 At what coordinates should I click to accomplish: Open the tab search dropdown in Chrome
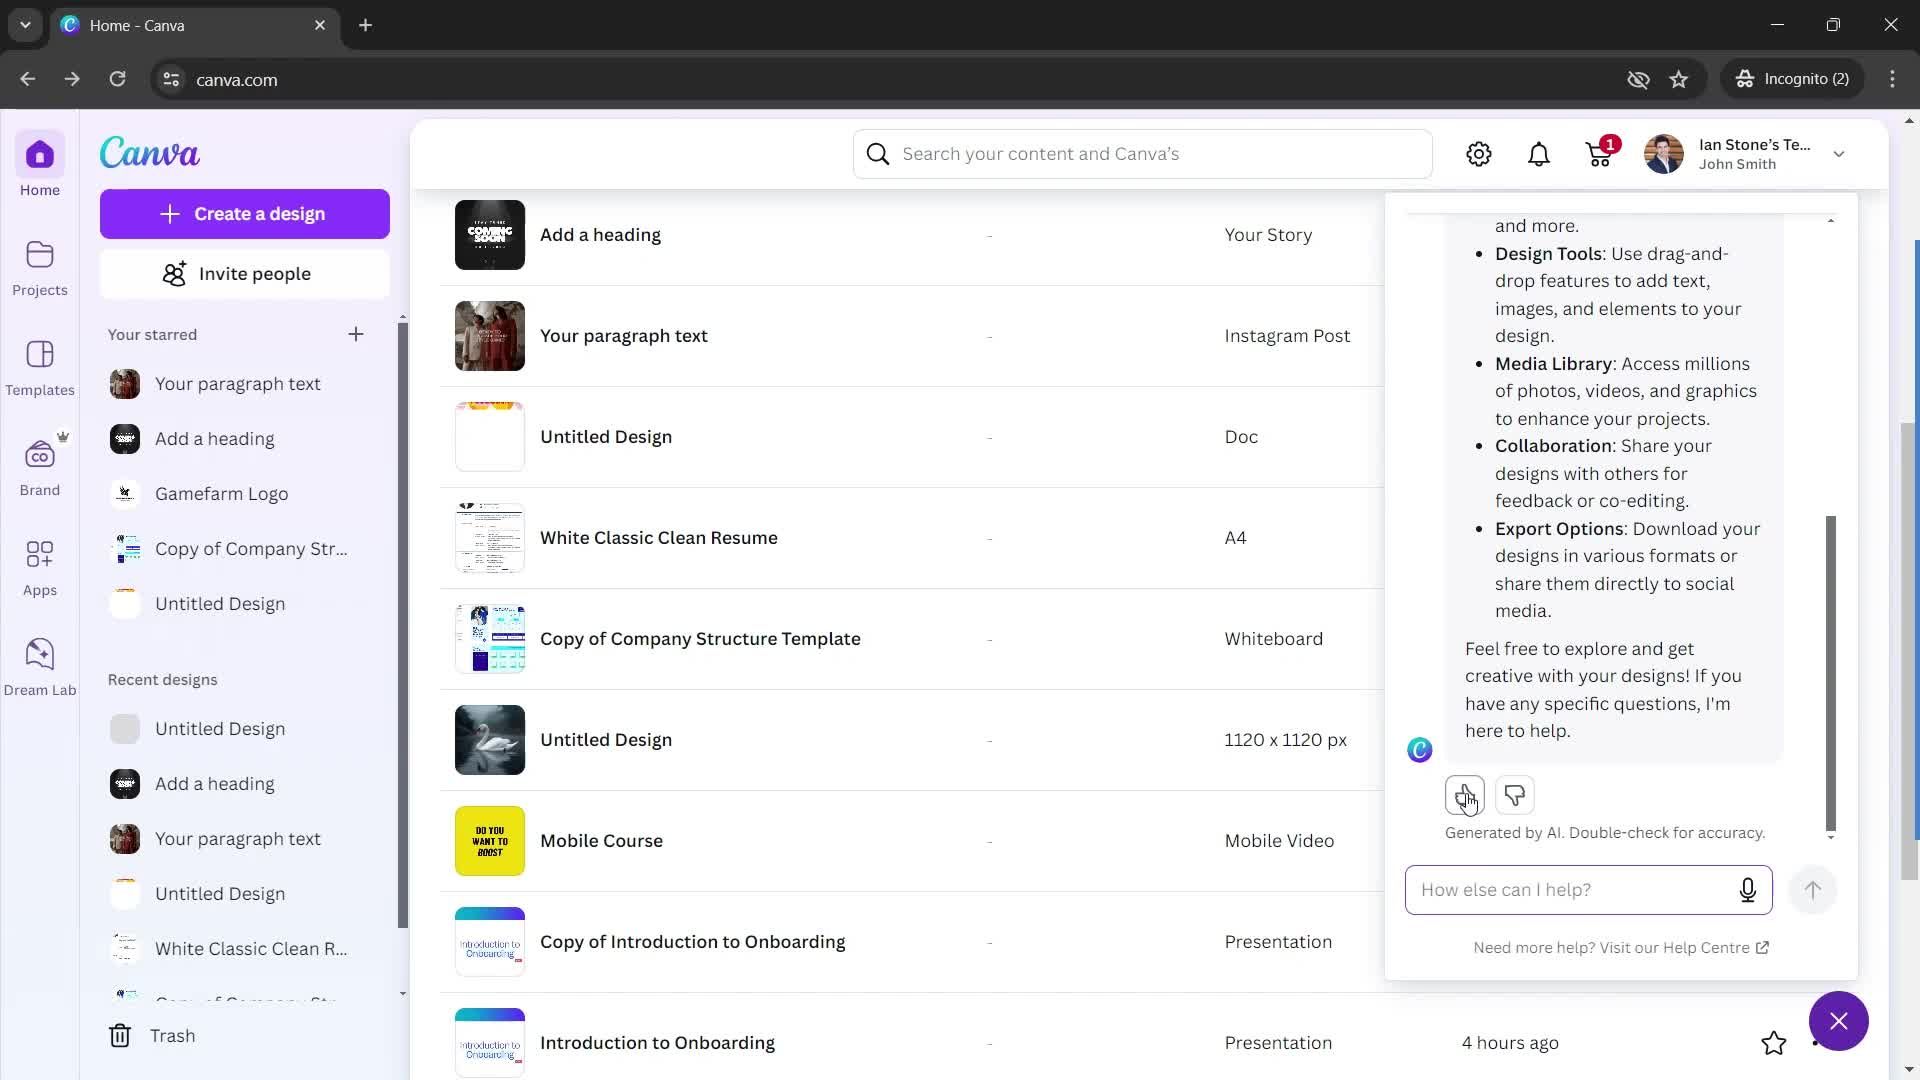25,25
